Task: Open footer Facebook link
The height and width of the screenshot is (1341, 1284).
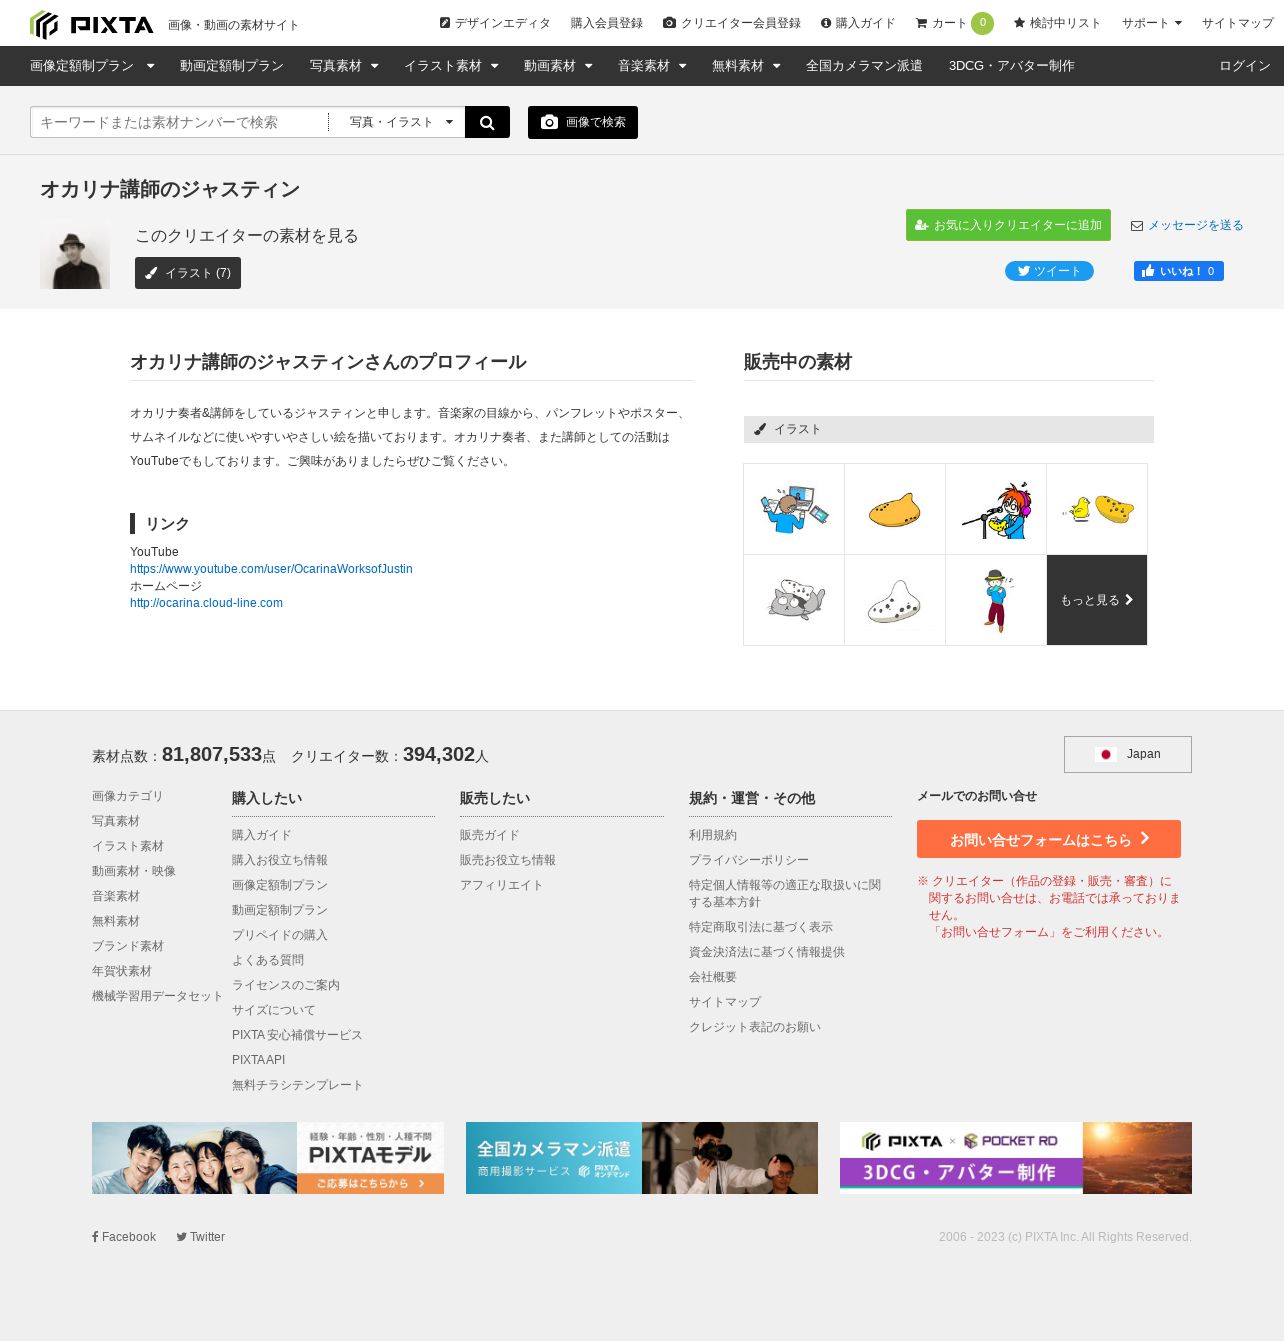Action: point(124,1237)
